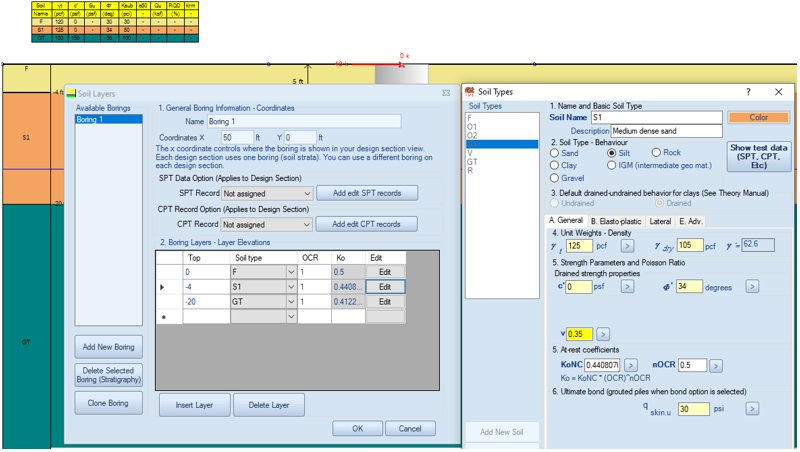Click the boring Name input field

pyautogui.click(x=304, y=121)
